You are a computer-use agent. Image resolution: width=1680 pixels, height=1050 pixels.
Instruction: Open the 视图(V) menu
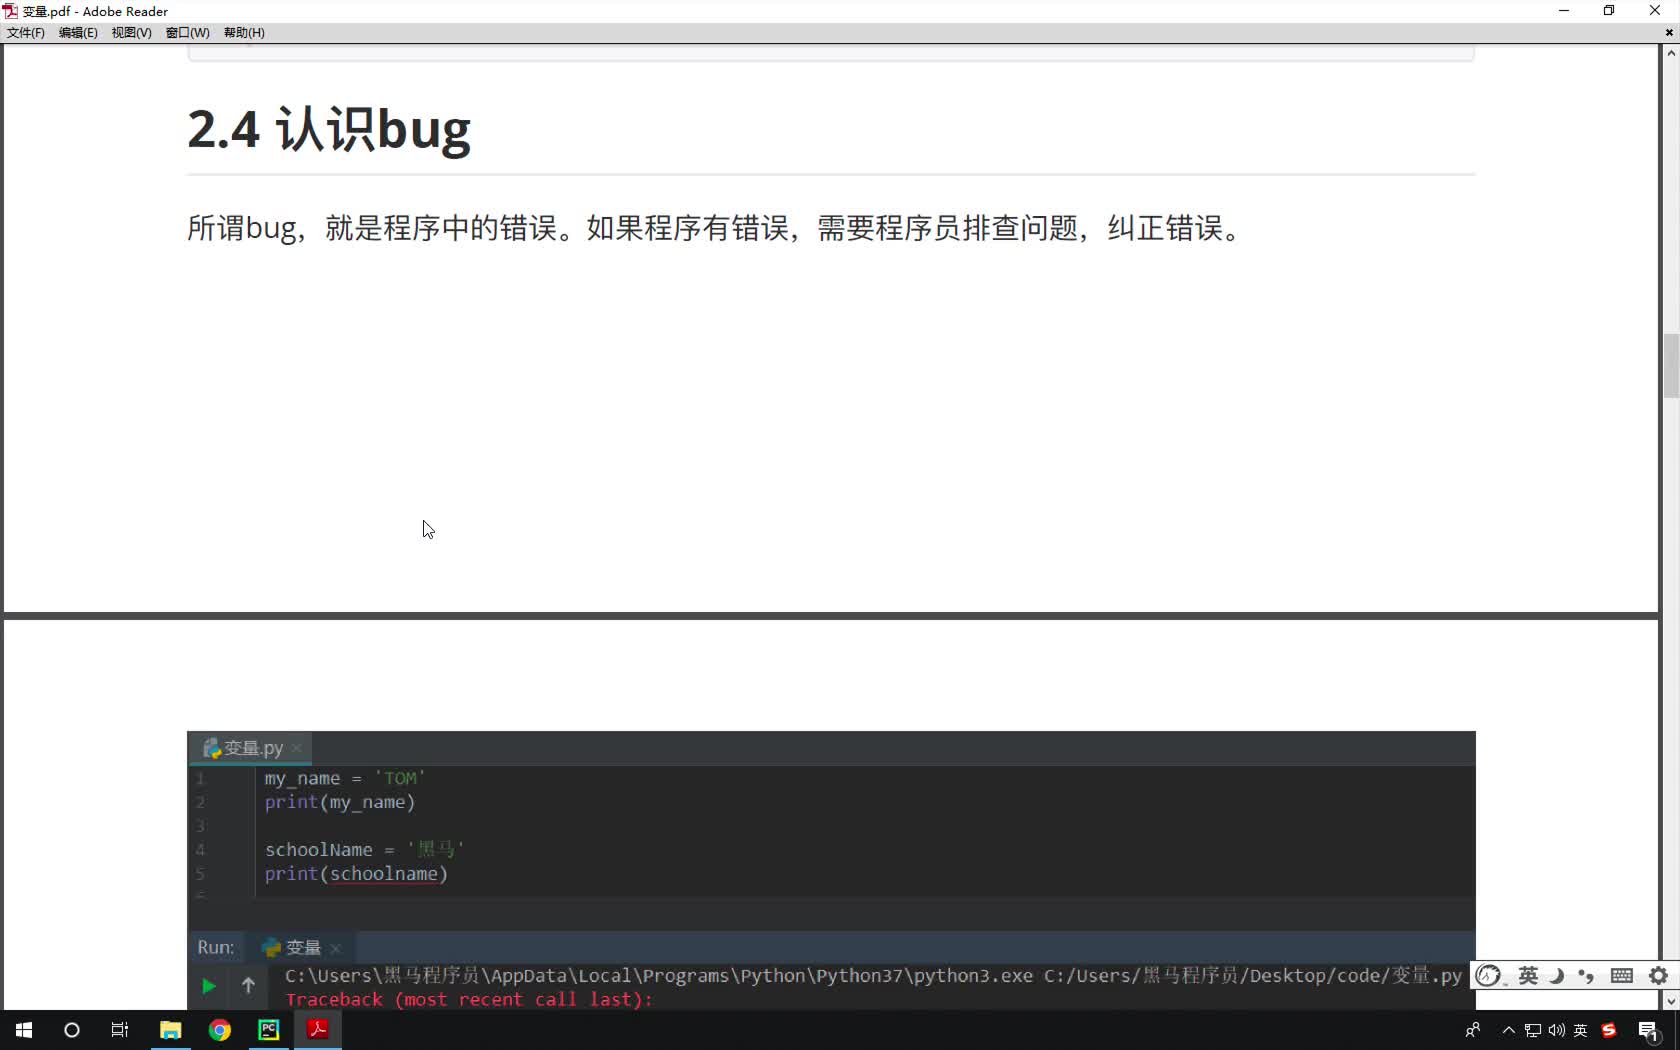131,33
